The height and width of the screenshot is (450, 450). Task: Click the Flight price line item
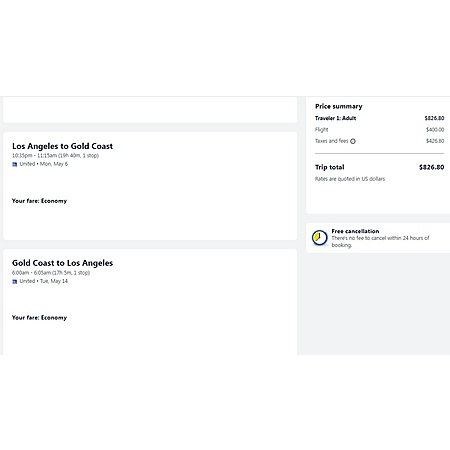[379, 129]
